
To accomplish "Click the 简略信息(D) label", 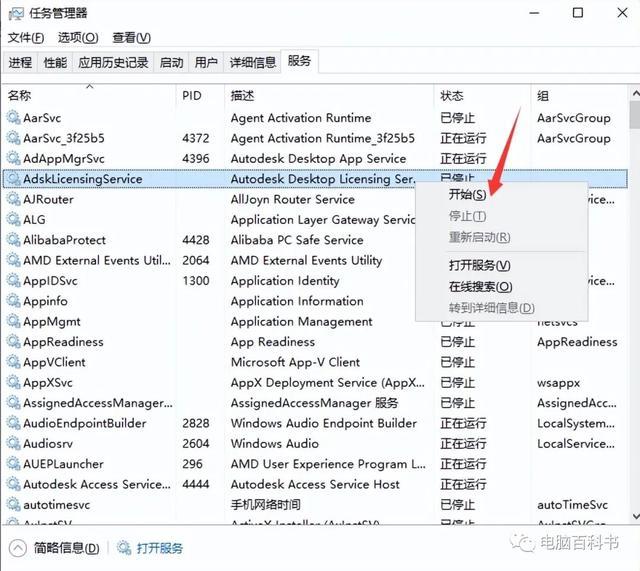I will 67,548.
